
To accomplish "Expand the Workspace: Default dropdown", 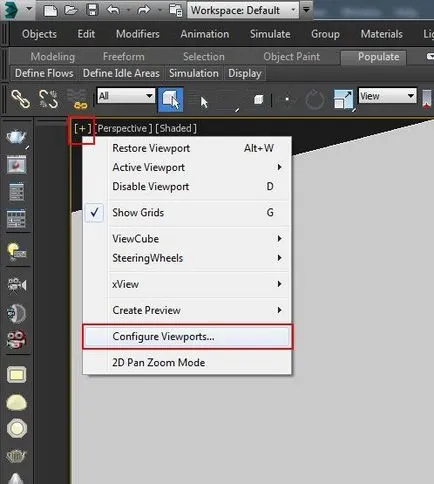I will point(243,10).
